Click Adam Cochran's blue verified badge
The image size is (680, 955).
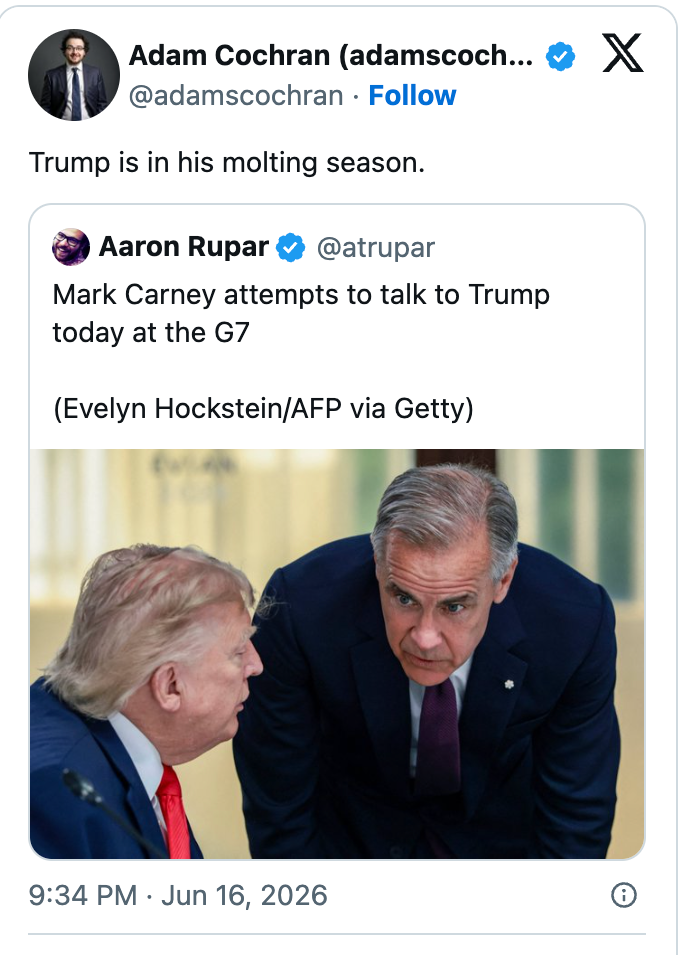[560, 56]
